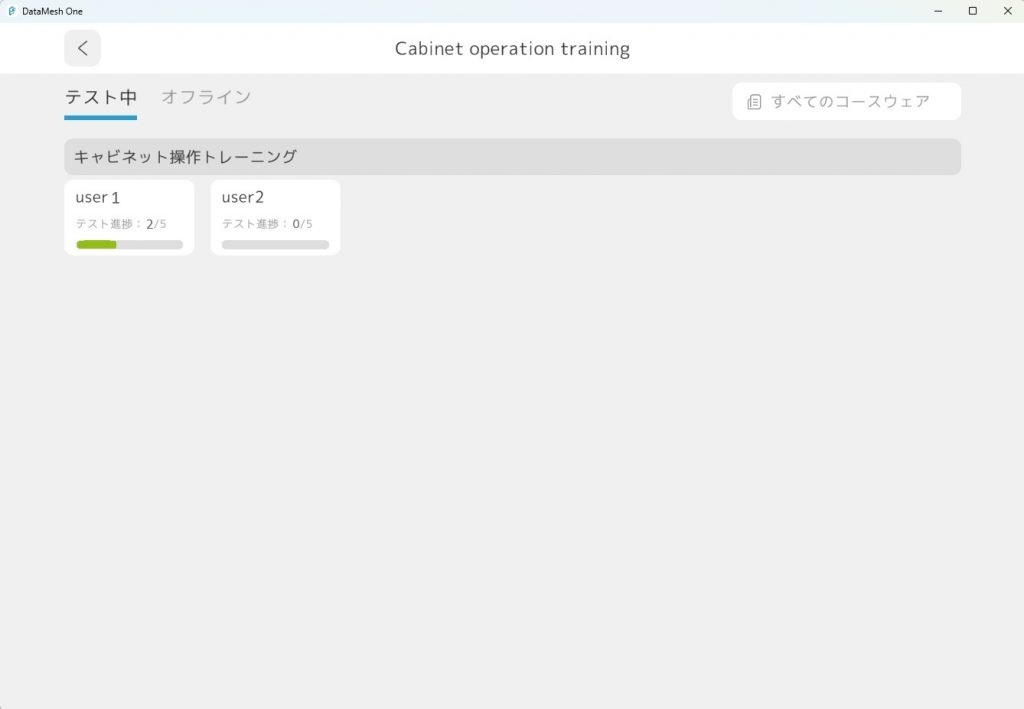Click the DataMesh One title bar text
The image size is (1024, 709).
pos(52,11)
